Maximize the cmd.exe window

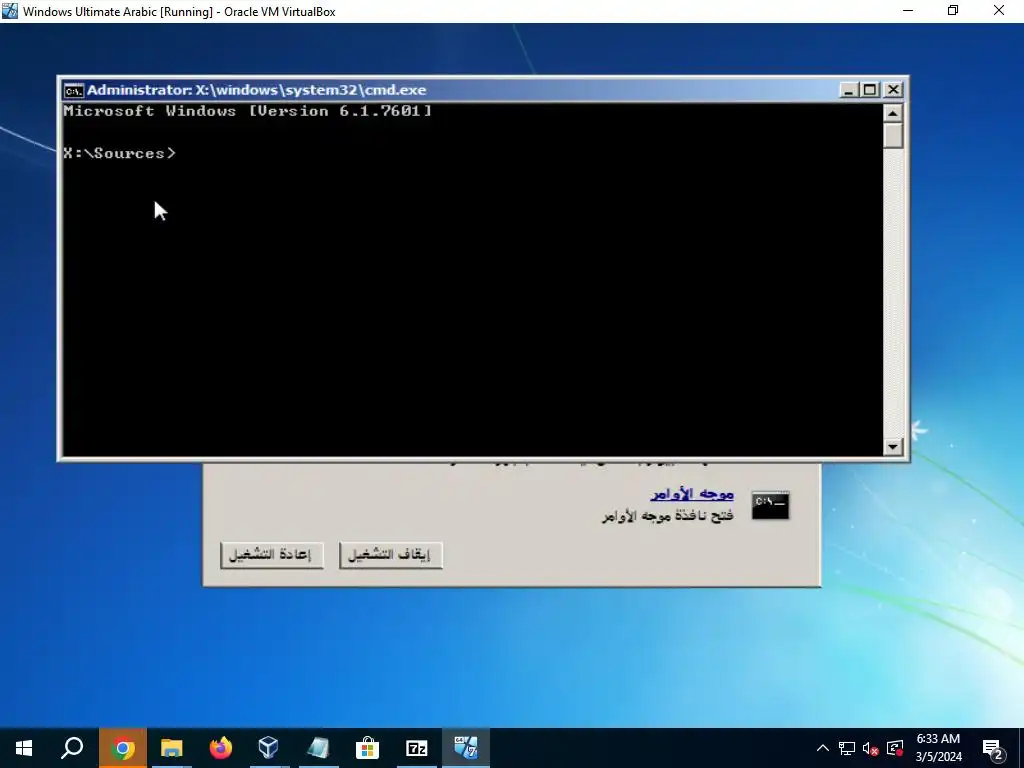pyautogui.click(x=870, y=90)
